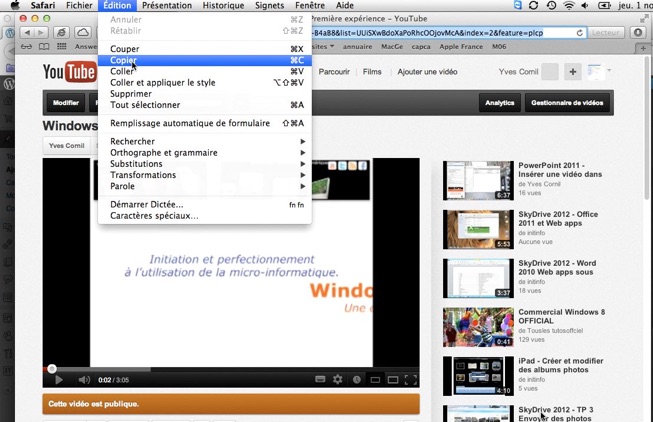Click the battery status menu bar icon

[x=604, y=5]
